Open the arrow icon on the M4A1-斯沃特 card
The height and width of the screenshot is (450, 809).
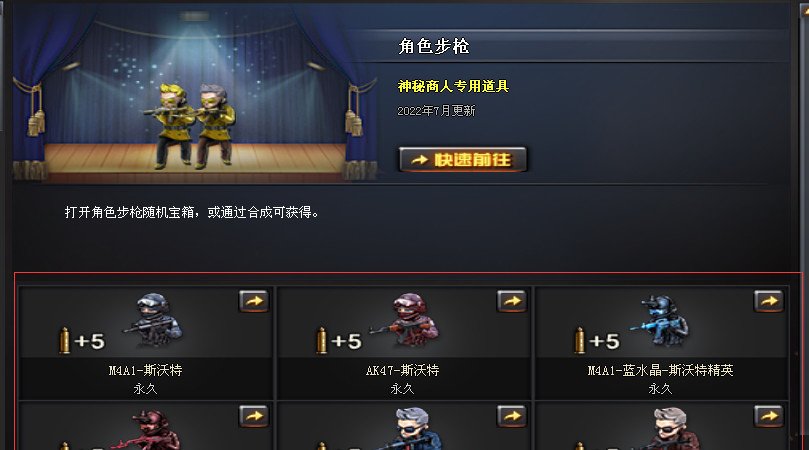pos(254,301)
